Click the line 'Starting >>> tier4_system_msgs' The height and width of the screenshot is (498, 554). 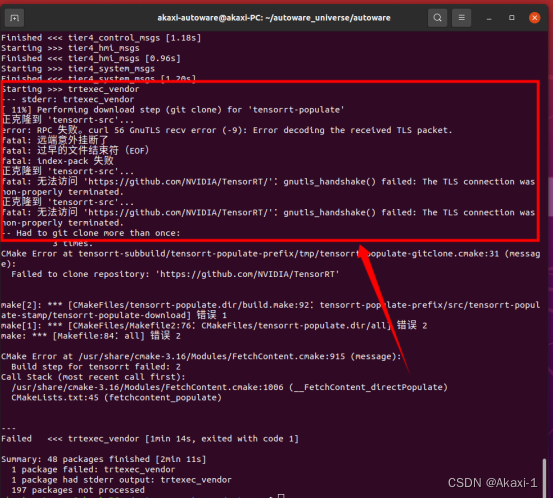coord(78,69)
